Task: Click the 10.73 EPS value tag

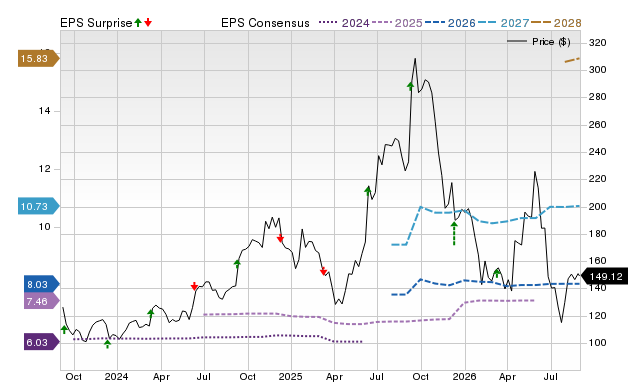Action: coord(39,206)
